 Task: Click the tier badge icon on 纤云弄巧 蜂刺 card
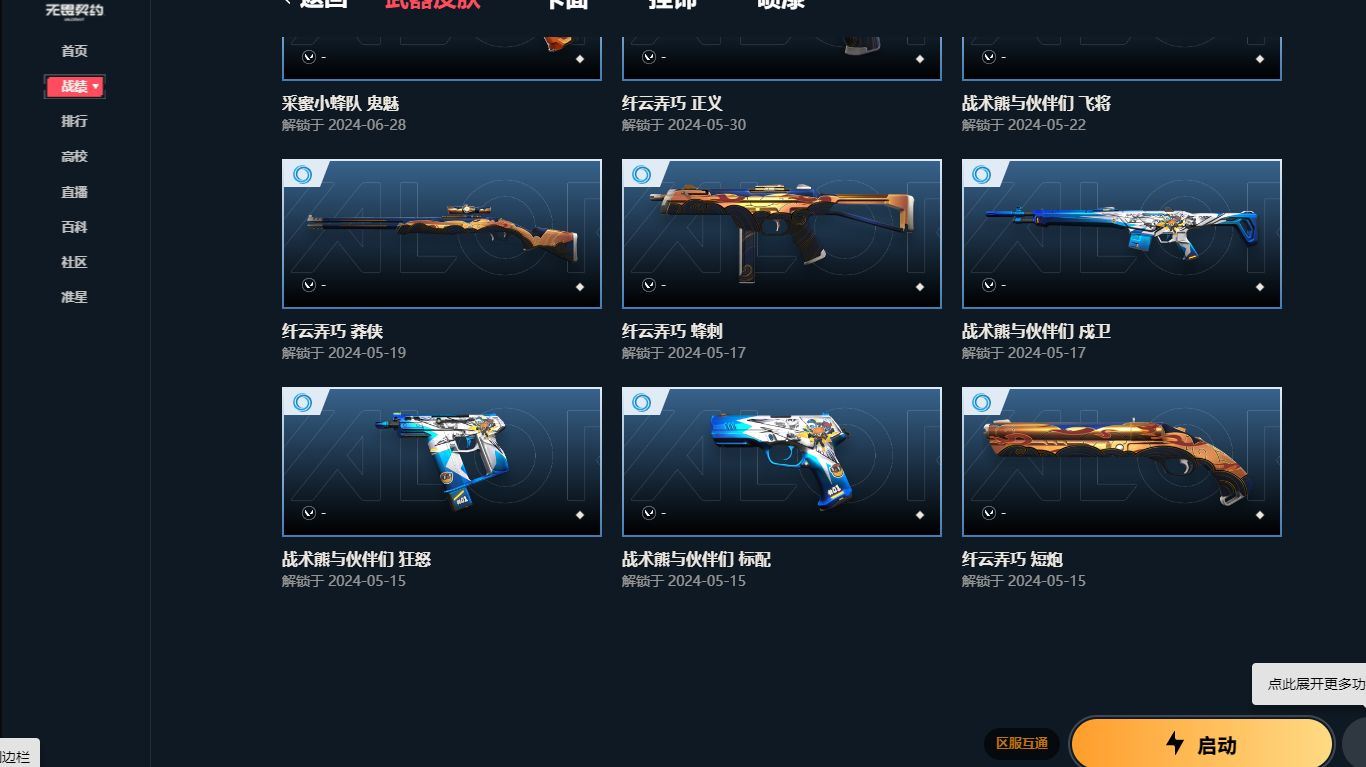point(642,175)
